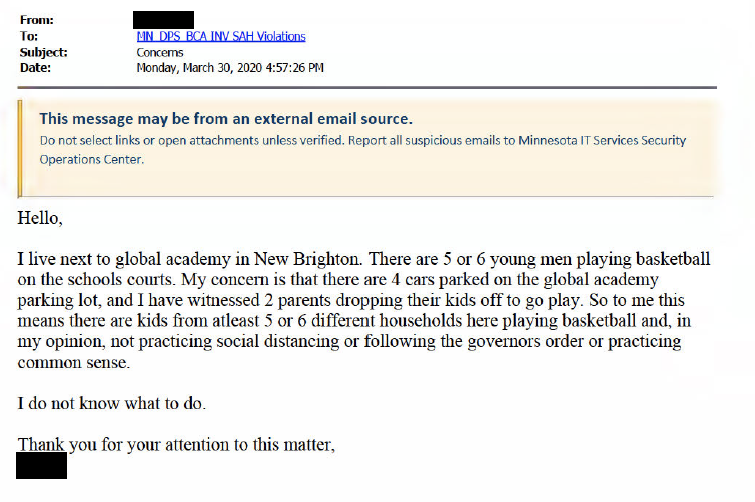This screenshot has height=502, width=755.
Task: Click the 'Do not select links' warning text
Action: tap(363, 140)
